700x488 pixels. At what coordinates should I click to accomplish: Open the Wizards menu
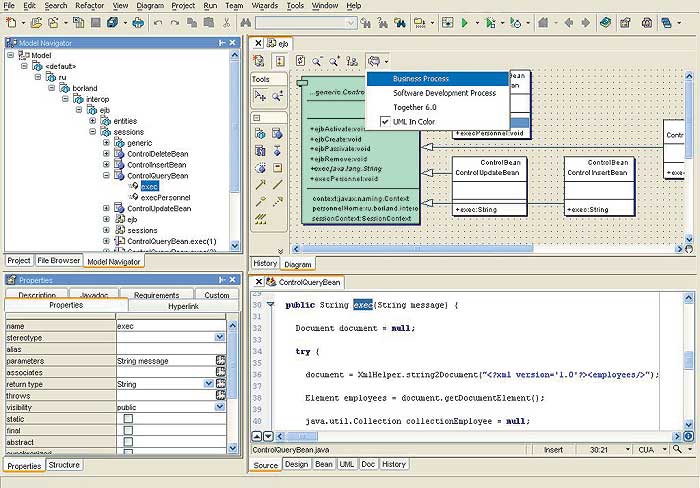tap(265, 6)
